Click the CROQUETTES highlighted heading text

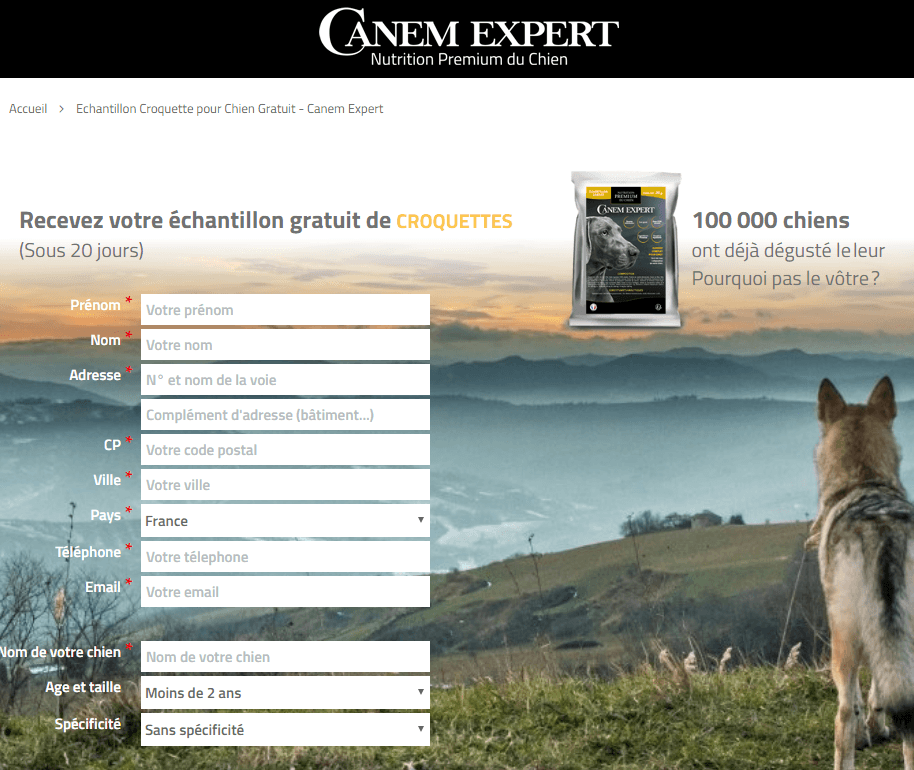point(454,222)
